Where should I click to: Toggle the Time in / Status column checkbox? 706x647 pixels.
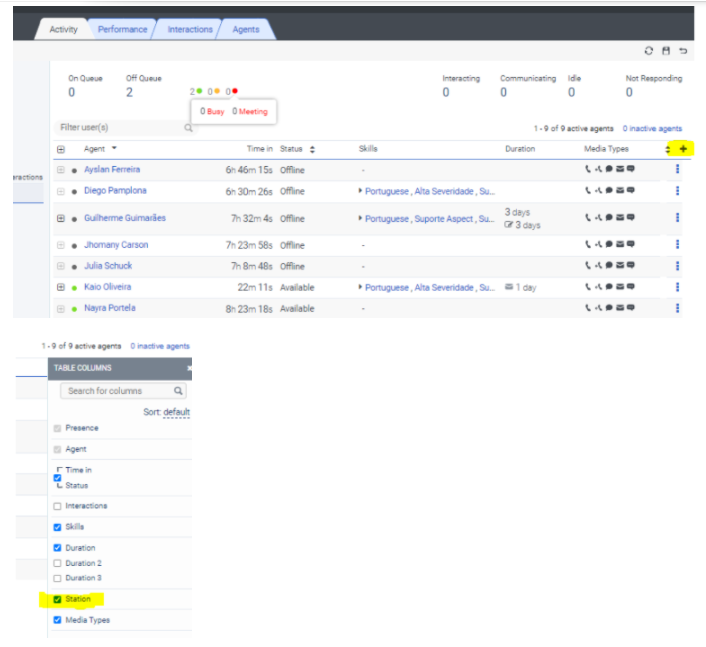click(57, 478)
